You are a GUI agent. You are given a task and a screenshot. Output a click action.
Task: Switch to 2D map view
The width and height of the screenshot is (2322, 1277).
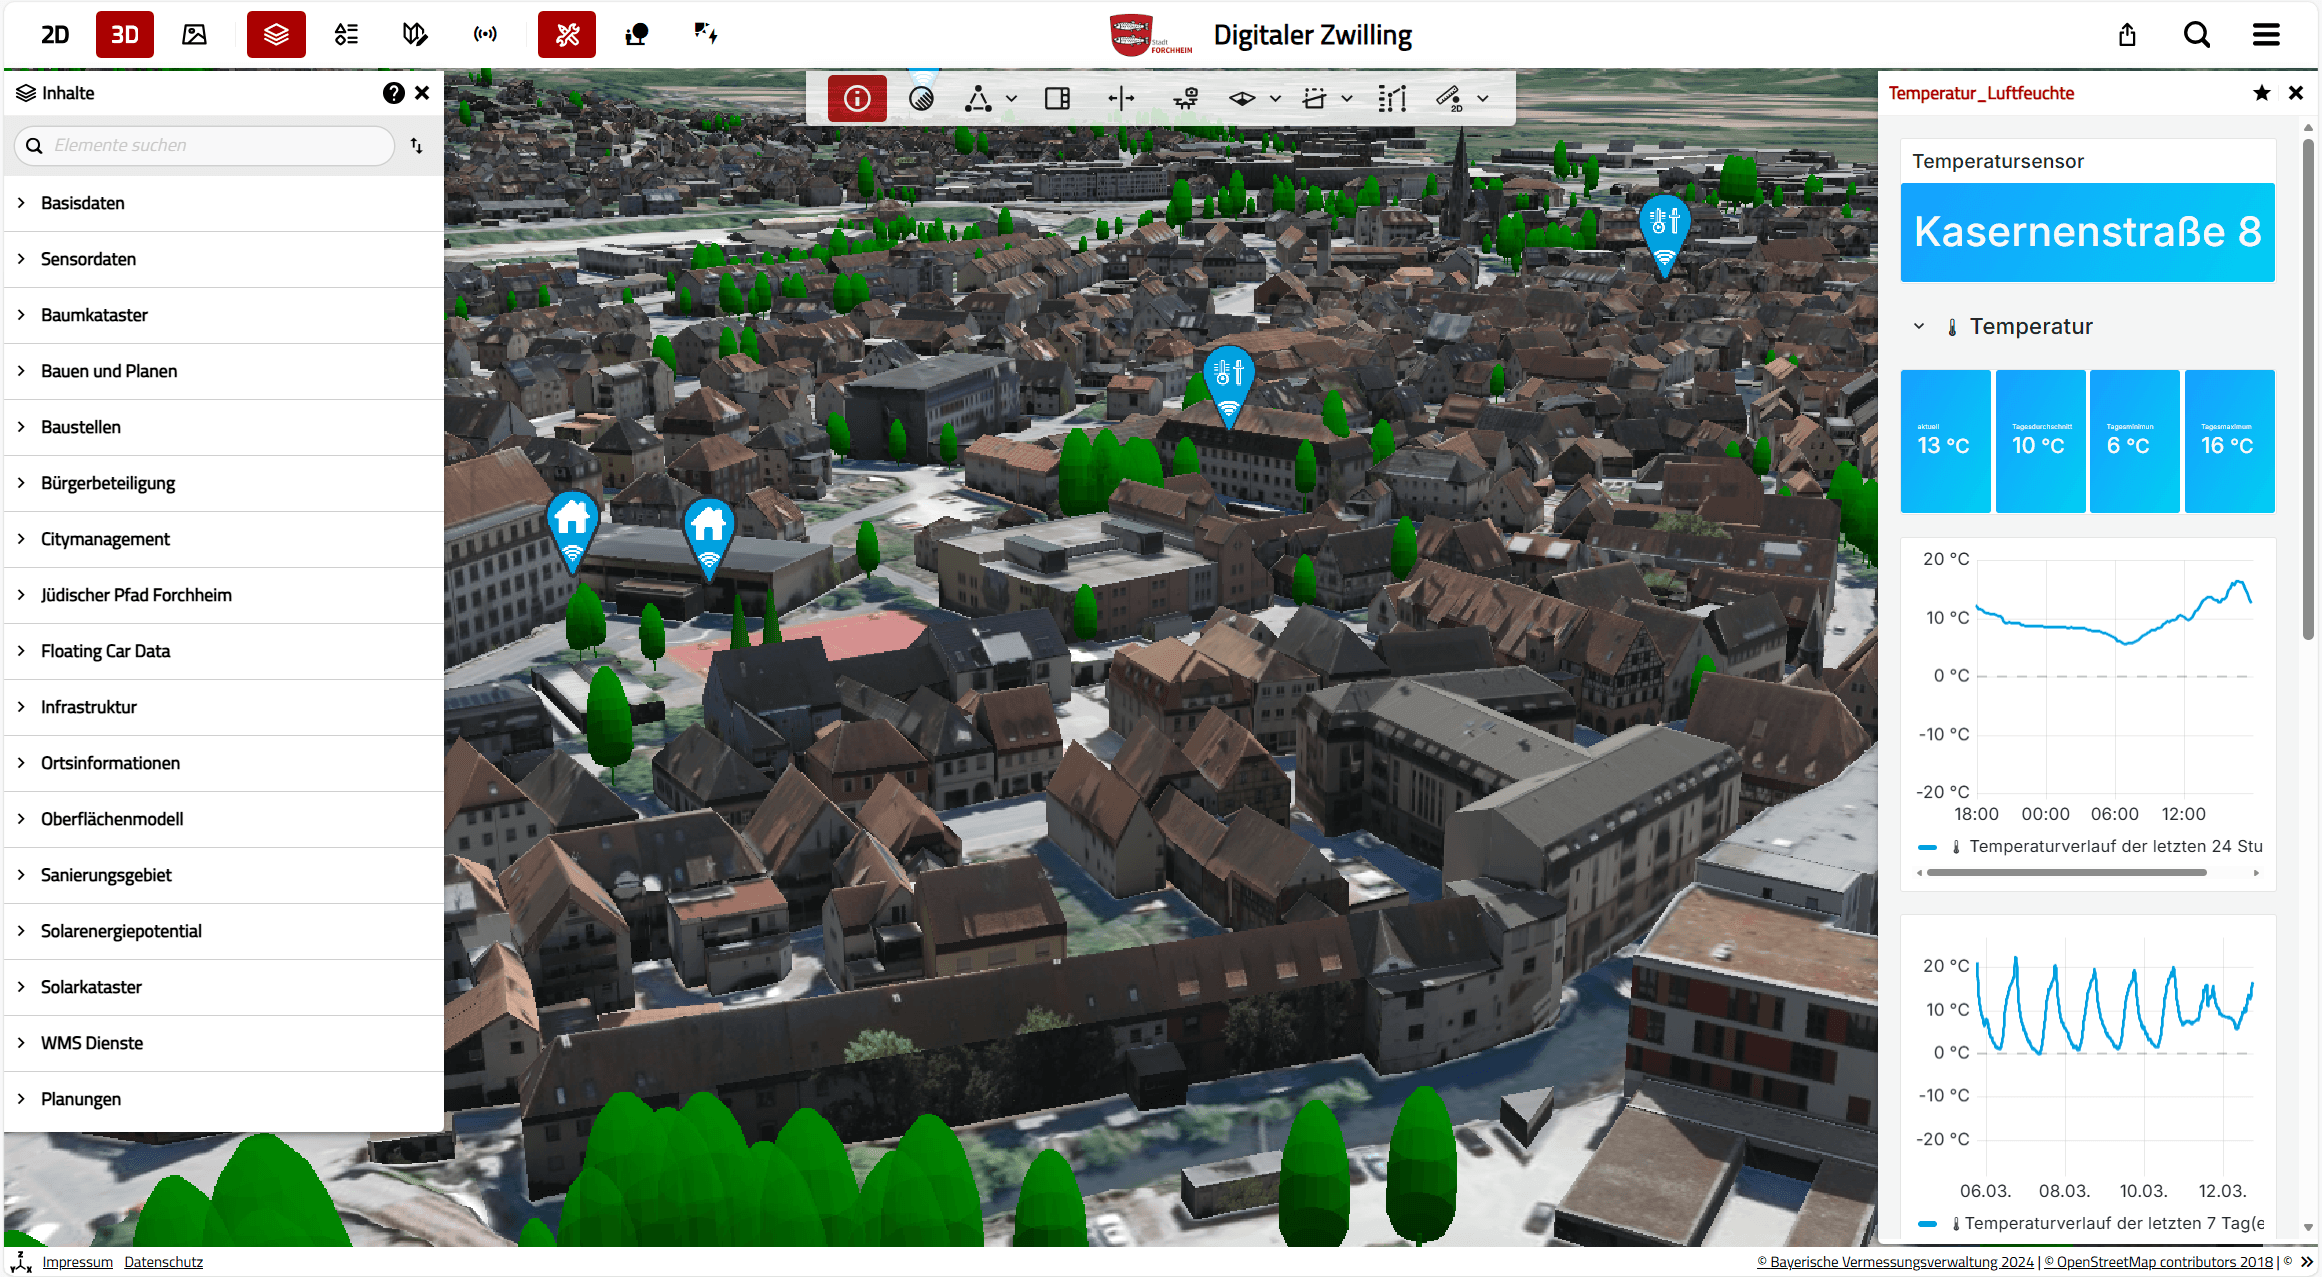click(55, 35)
